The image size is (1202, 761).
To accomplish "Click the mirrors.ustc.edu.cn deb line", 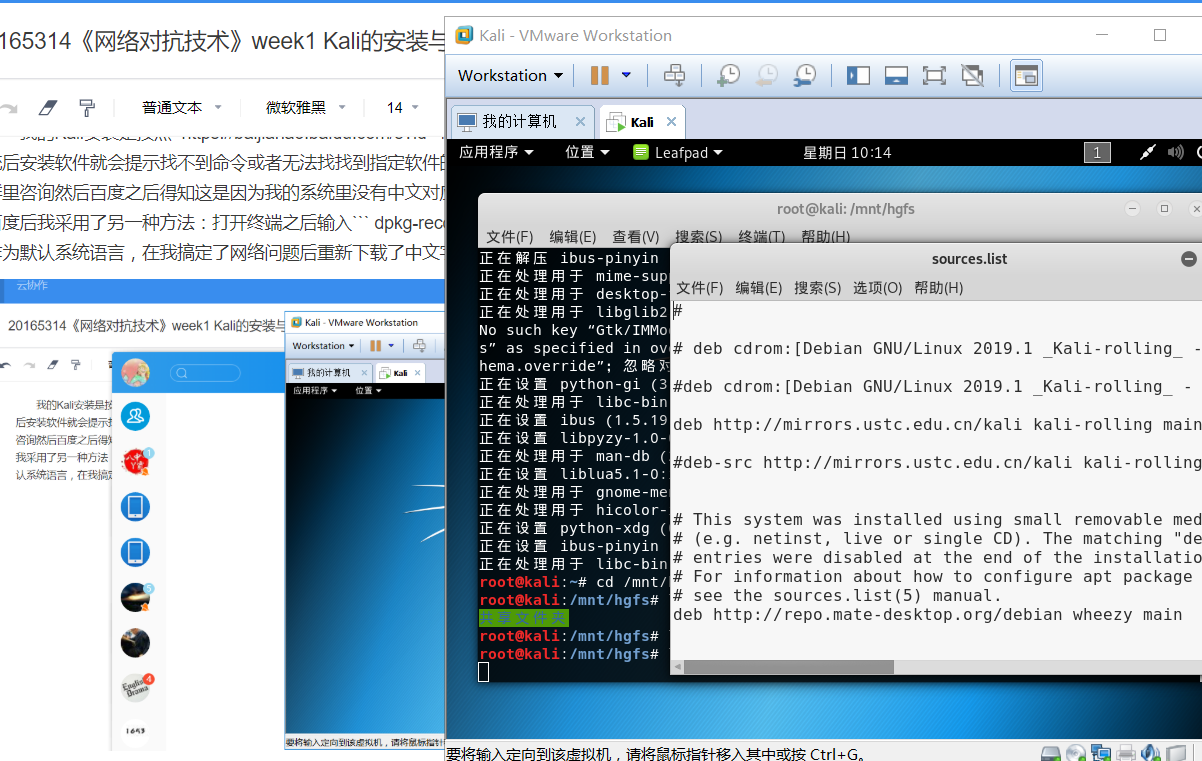I will coord(937,424).
